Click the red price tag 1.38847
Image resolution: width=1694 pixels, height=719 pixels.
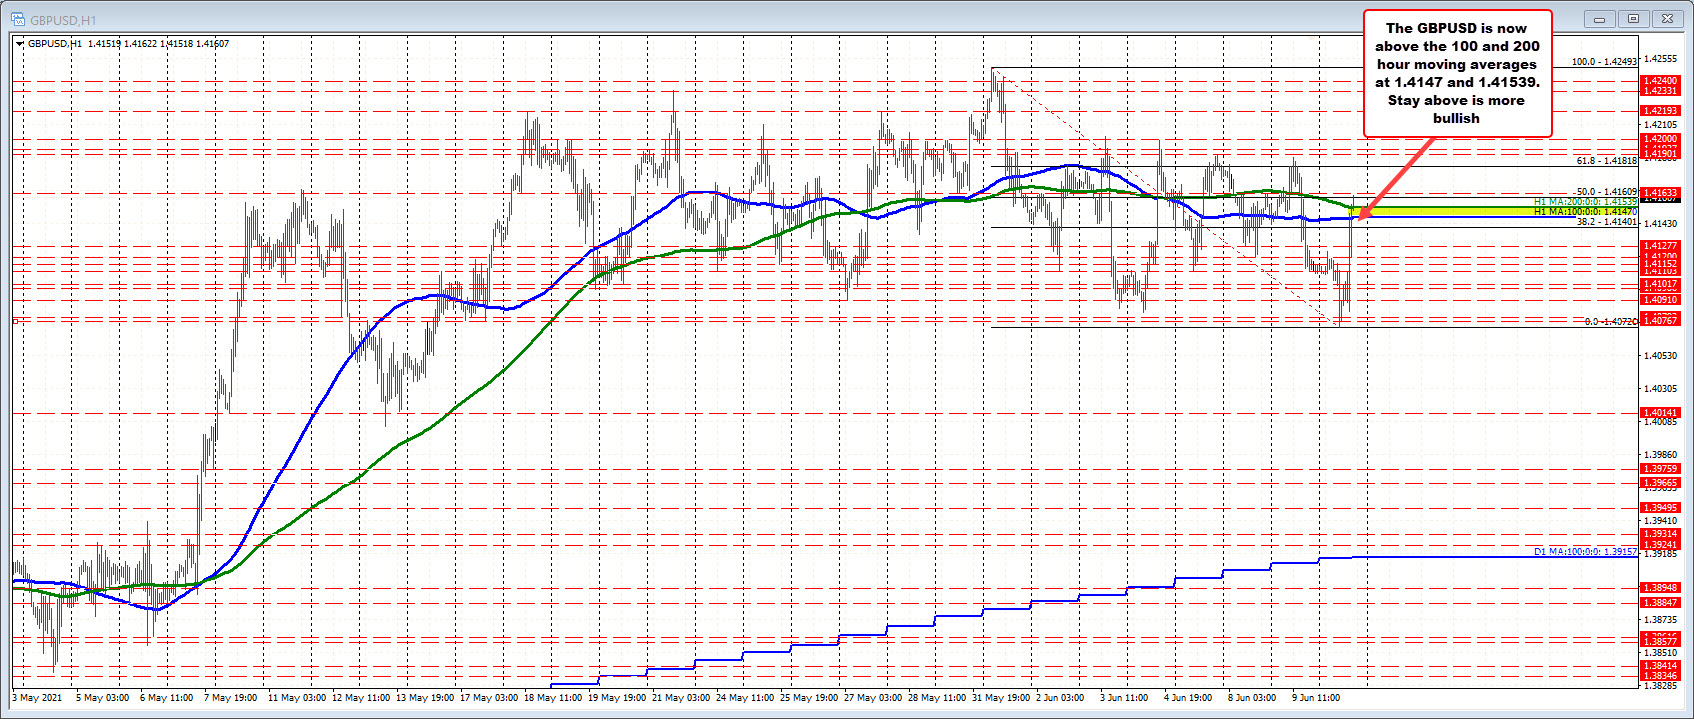(1661, 603)
